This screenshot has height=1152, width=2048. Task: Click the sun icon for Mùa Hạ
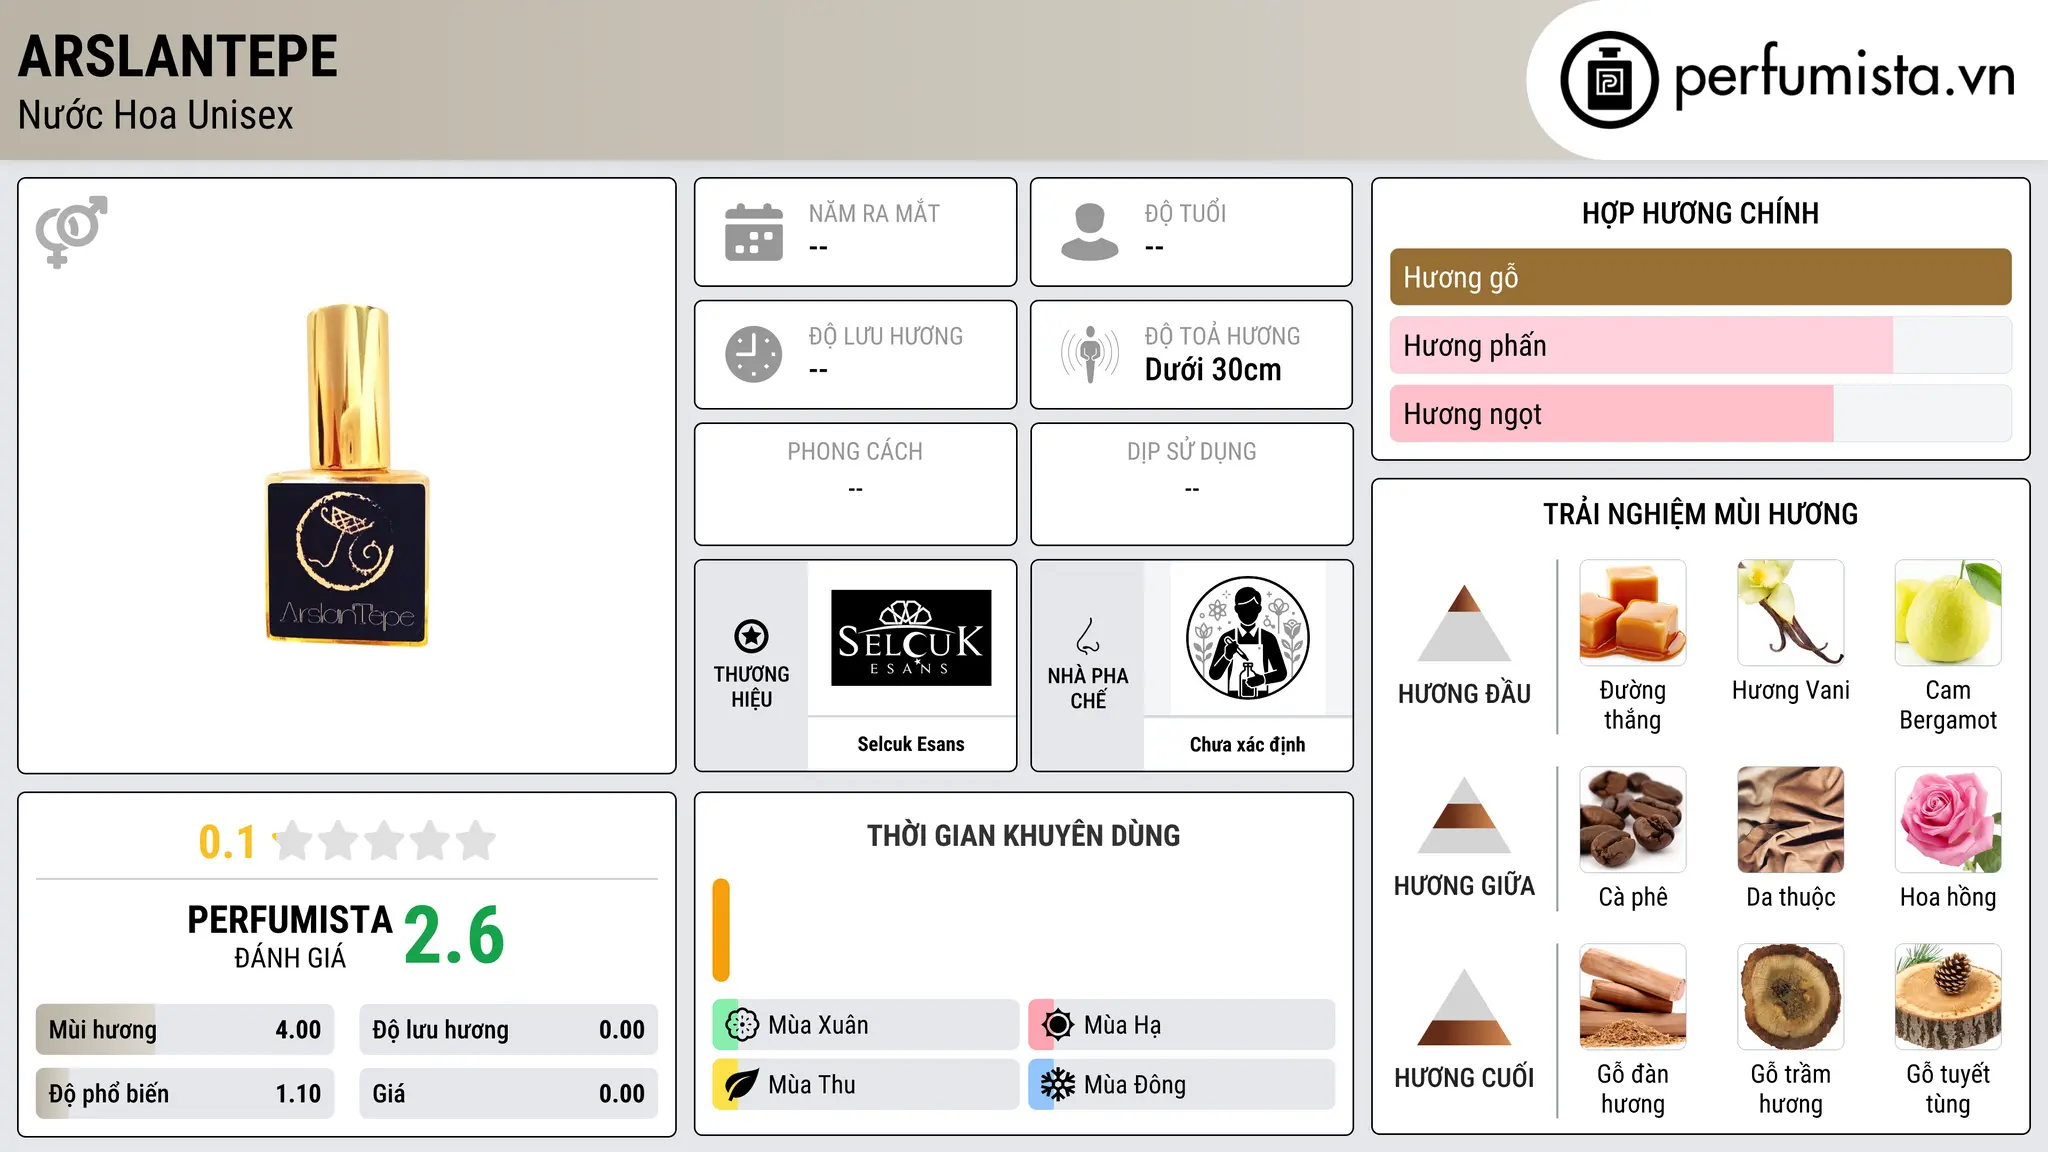(x=1058, y=1025)
